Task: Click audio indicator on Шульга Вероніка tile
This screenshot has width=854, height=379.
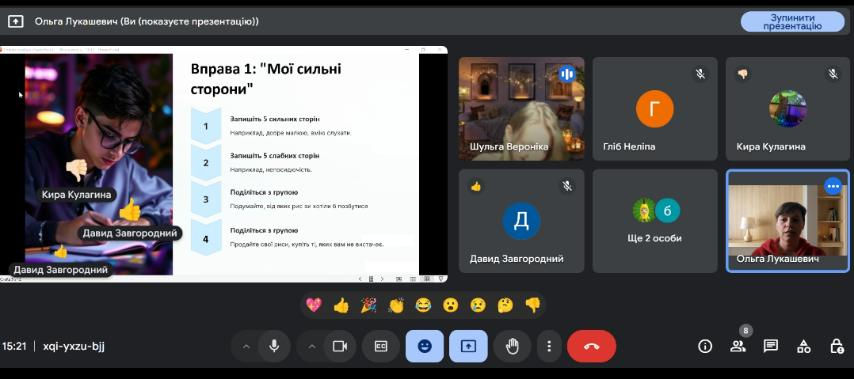Action: [x=567, y=74]
